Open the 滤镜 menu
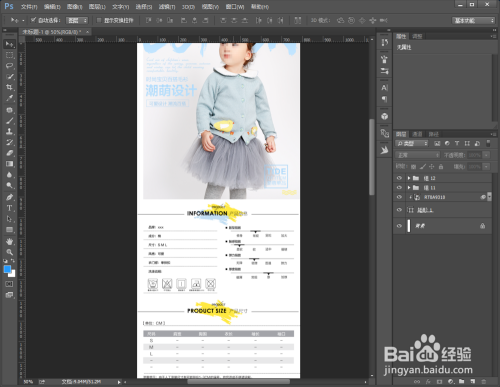 pyautogui.click(x=167, y=7)
